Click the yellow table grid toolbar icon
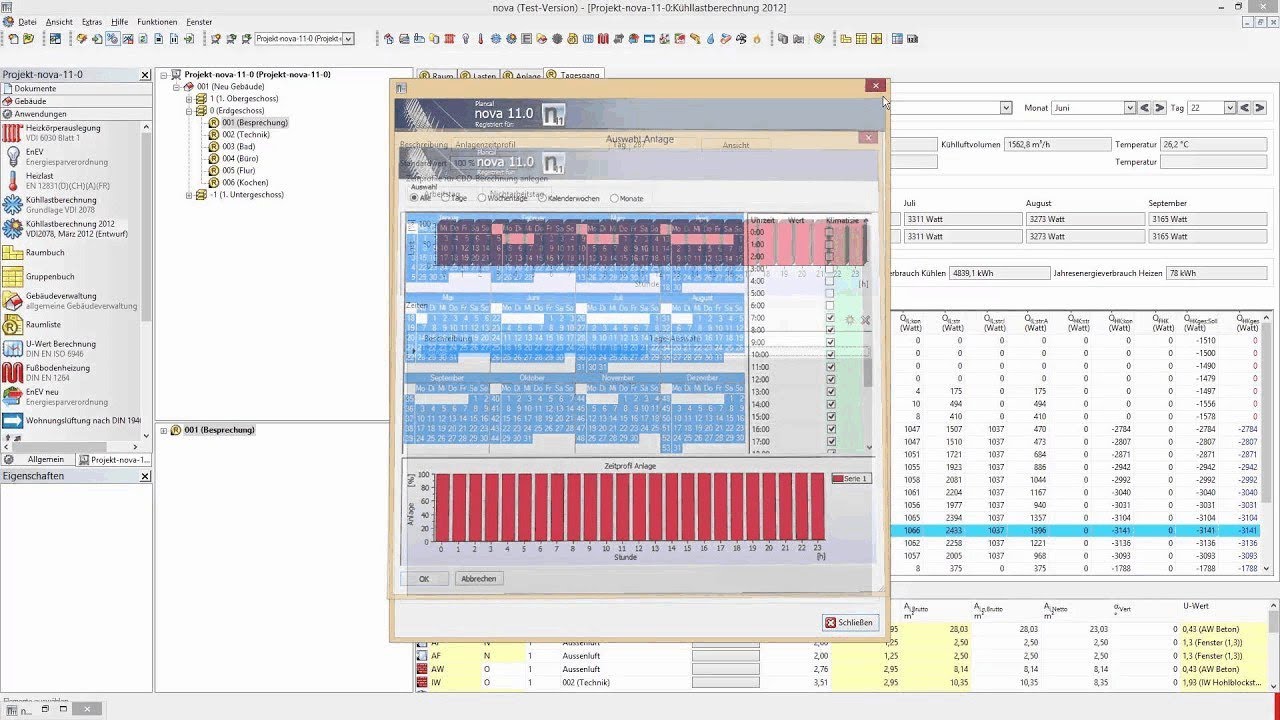 pos(861,39)
